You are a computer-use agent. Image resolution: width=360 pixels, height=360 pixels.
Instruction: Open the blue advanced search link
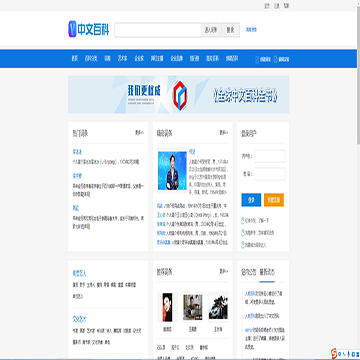click(x=251, y=30)
